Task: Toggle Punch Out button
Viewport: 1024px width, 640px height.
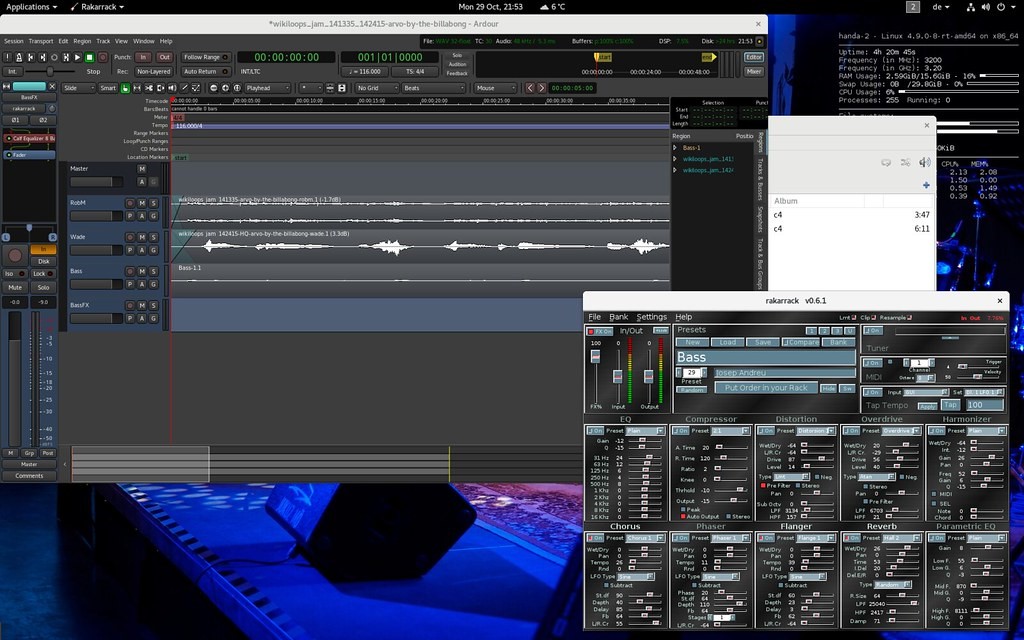Action: coord(165,57)
